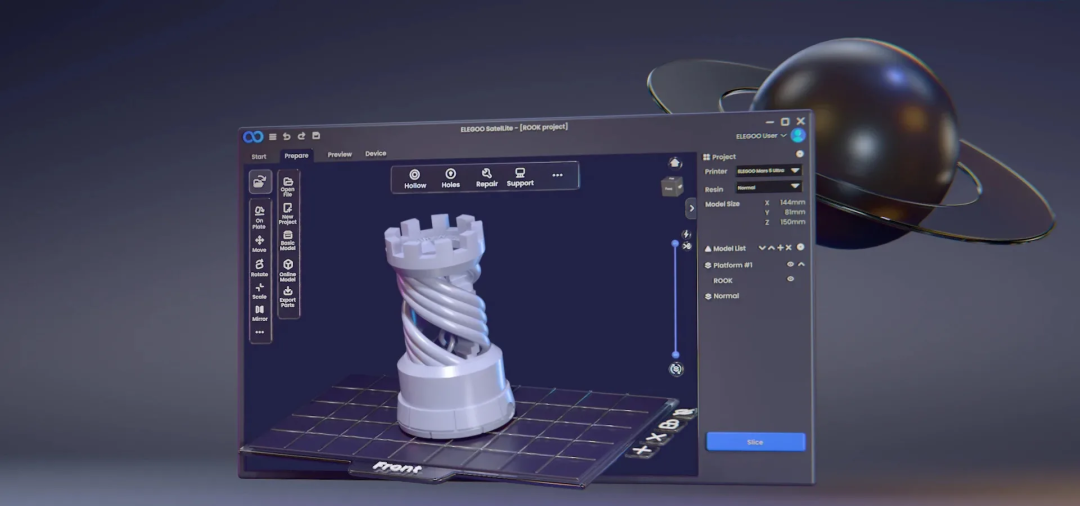1080x506 pixels.
Task: Click the 150mm Z size value
Action: point(793,222)
